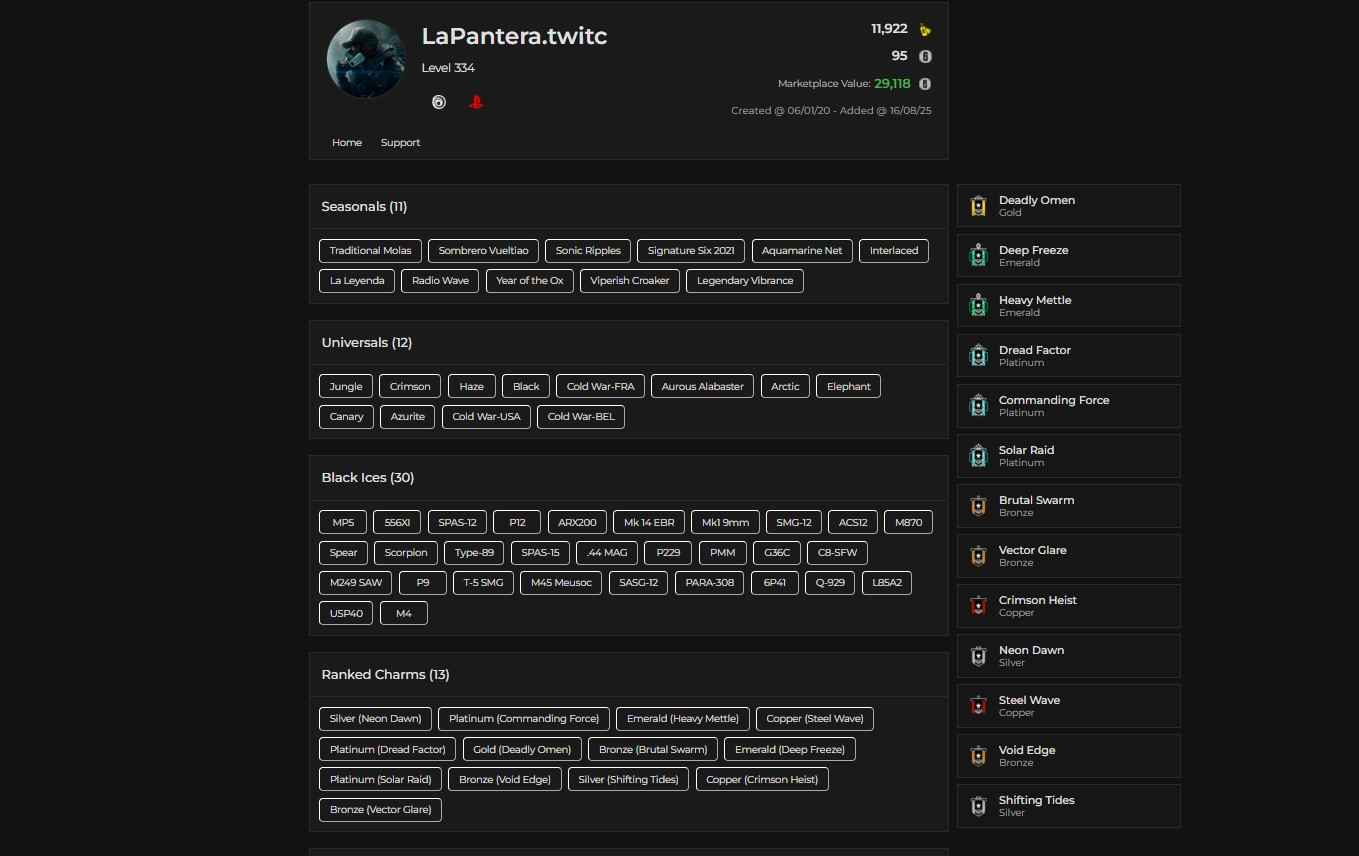Click the Crimson Heist copper rank badge

978,606
